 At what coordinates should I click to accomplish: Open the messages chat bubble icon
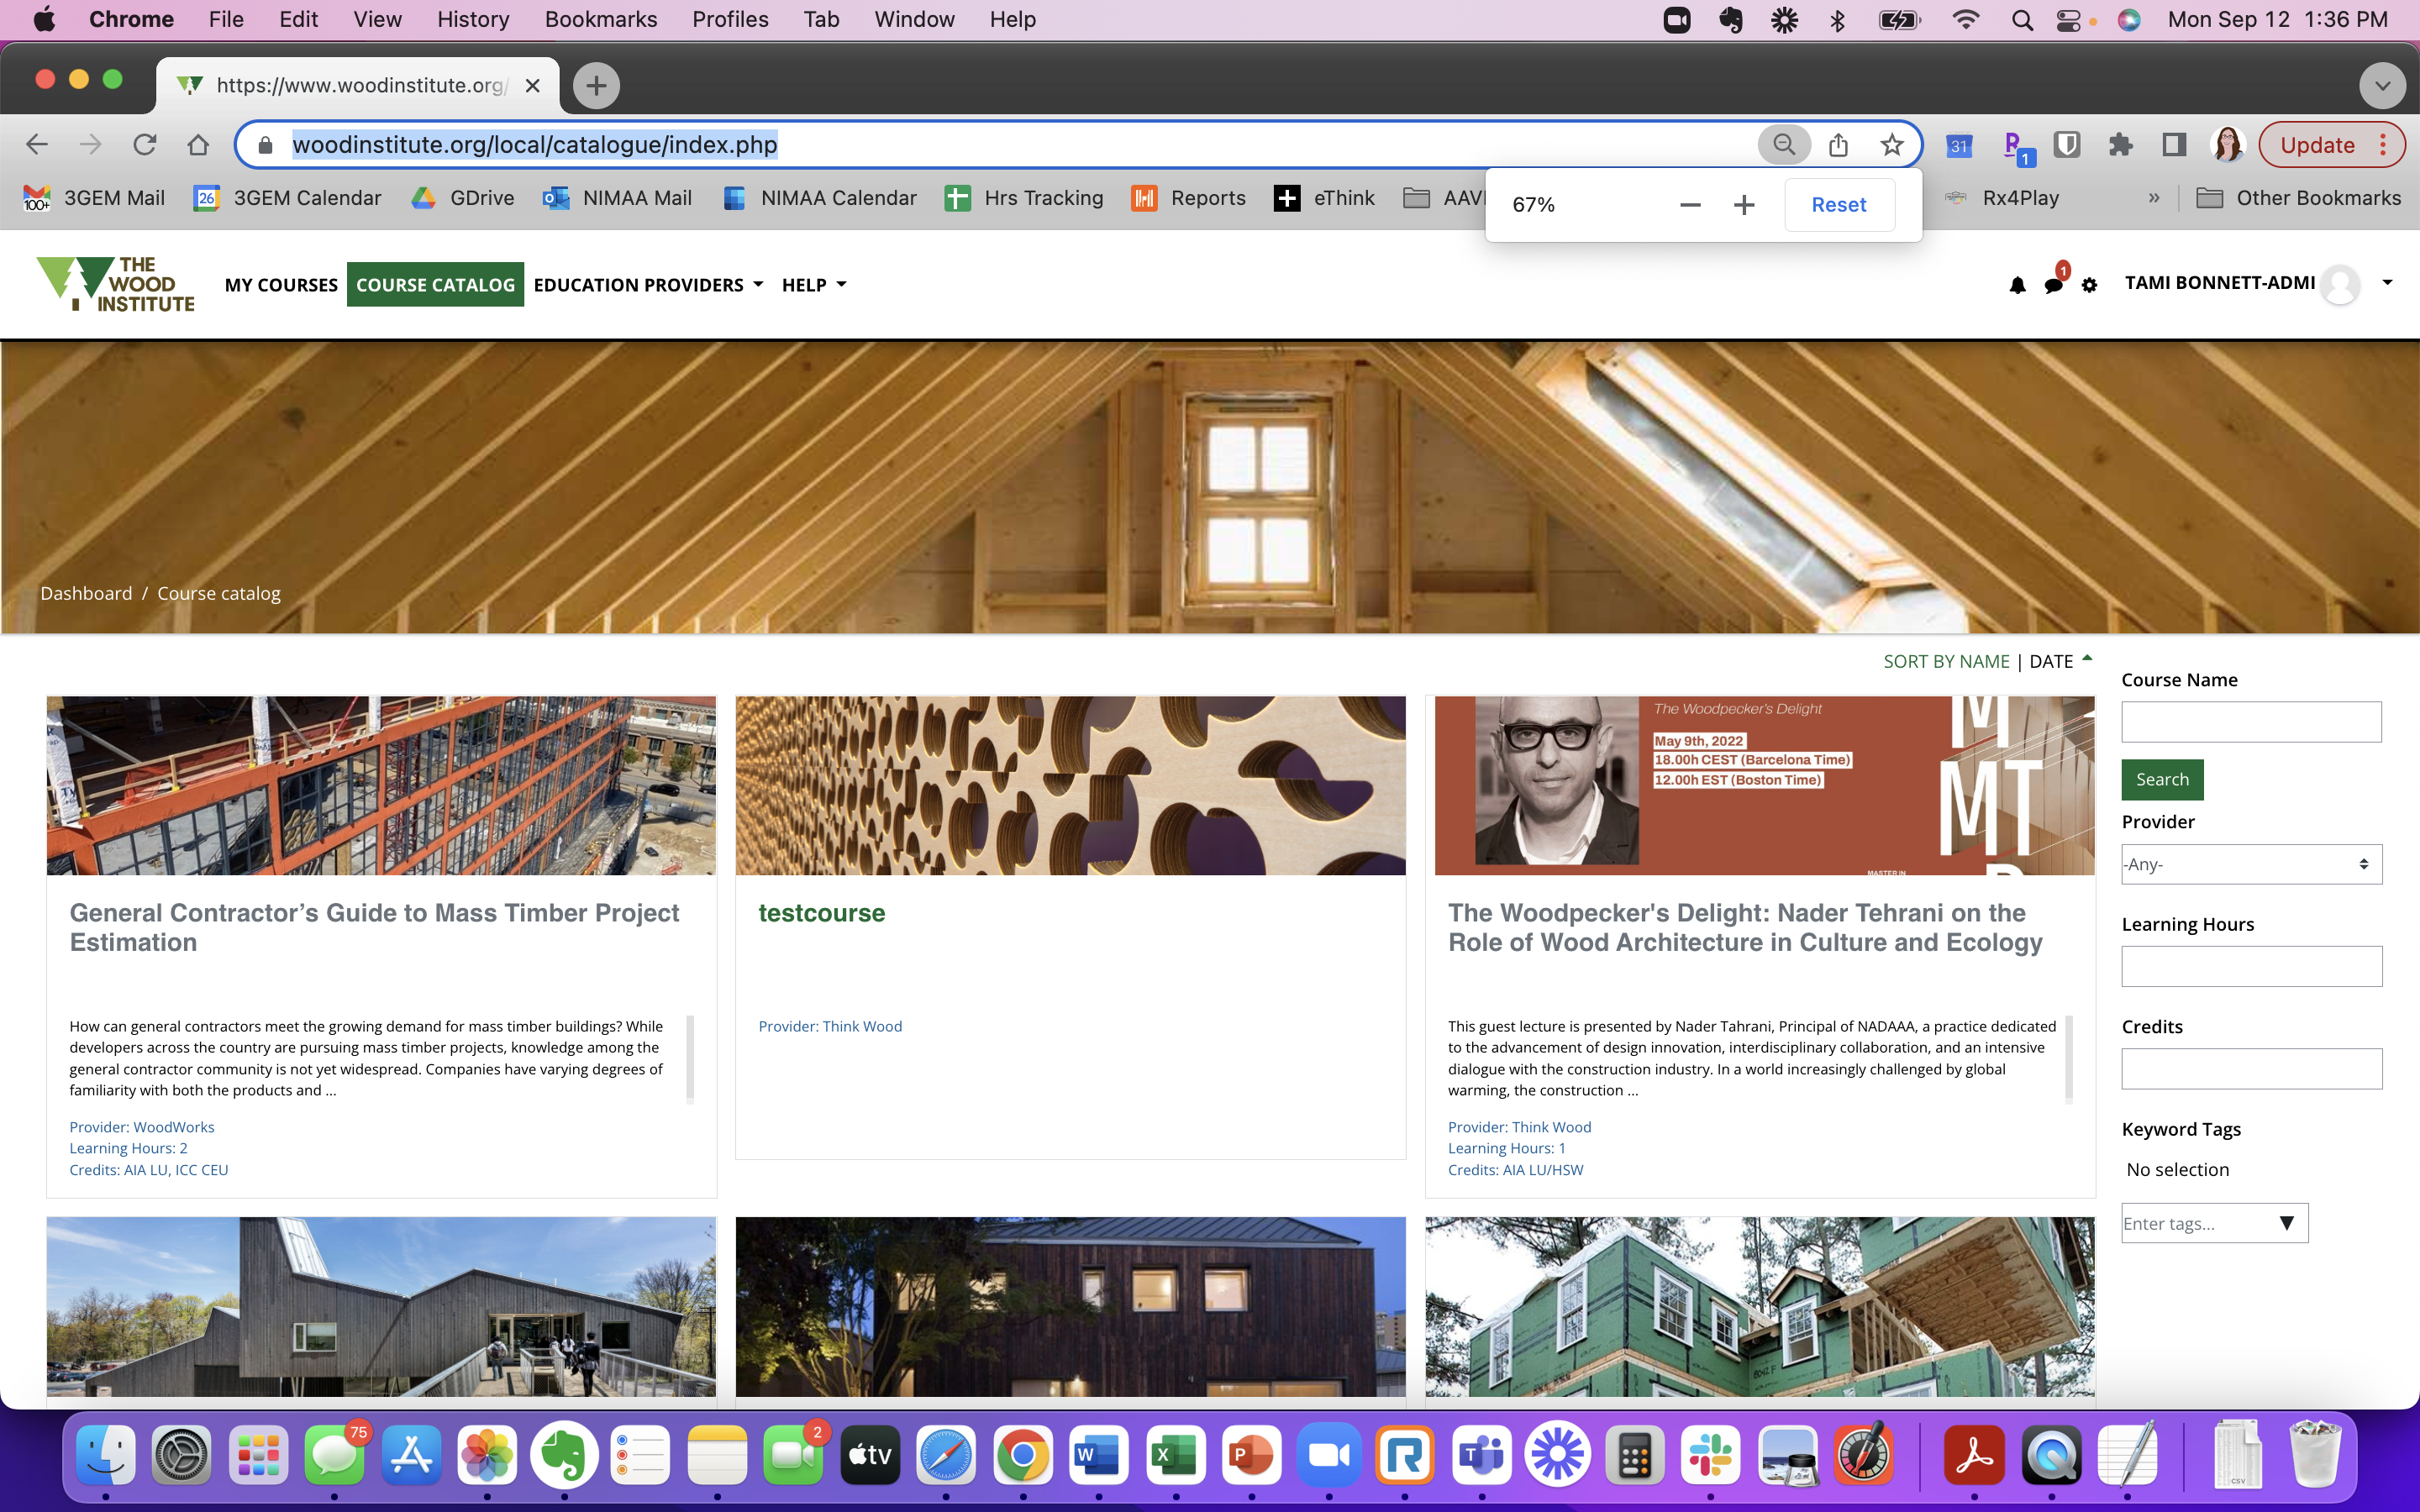[2053, 286]
